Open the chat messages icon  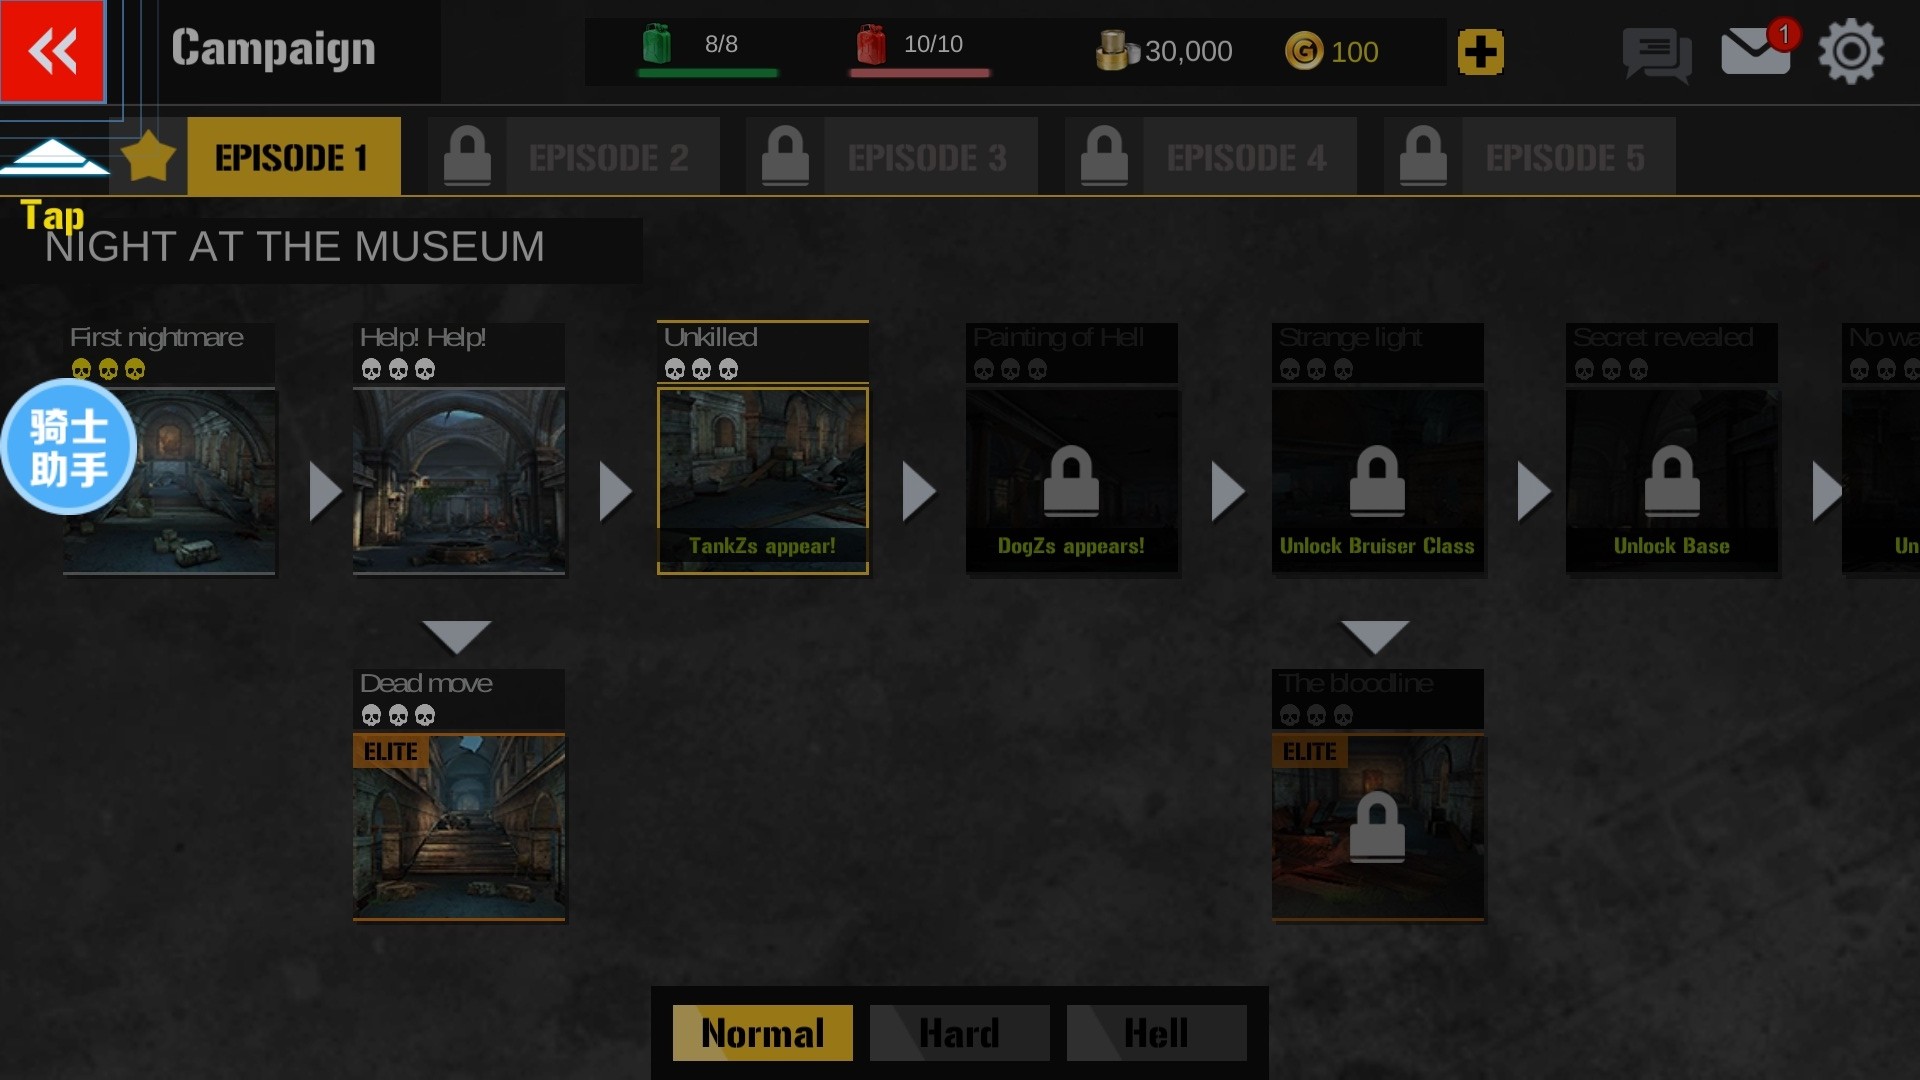pyautogui.click(x=1657, y=54)
